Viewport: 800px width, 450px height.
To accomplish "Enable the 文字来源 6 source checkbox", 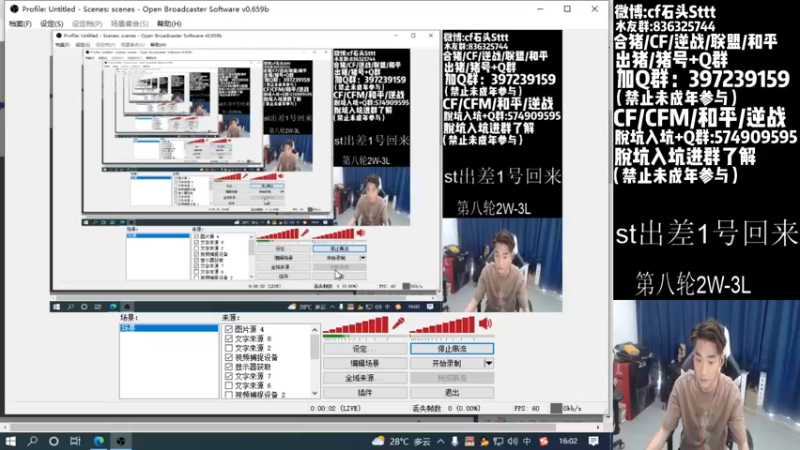I will (229, 385).
